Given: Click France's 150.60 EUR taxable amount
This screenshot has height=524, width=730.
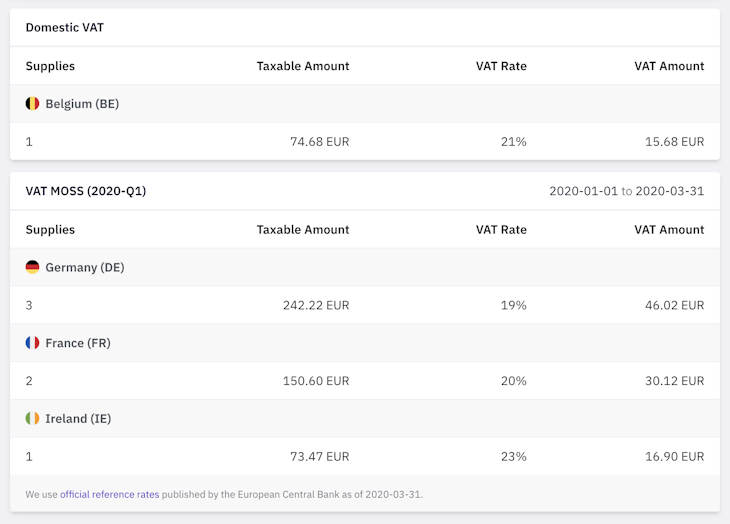Looking at the screenshot, I should click(x=316, y=381).
